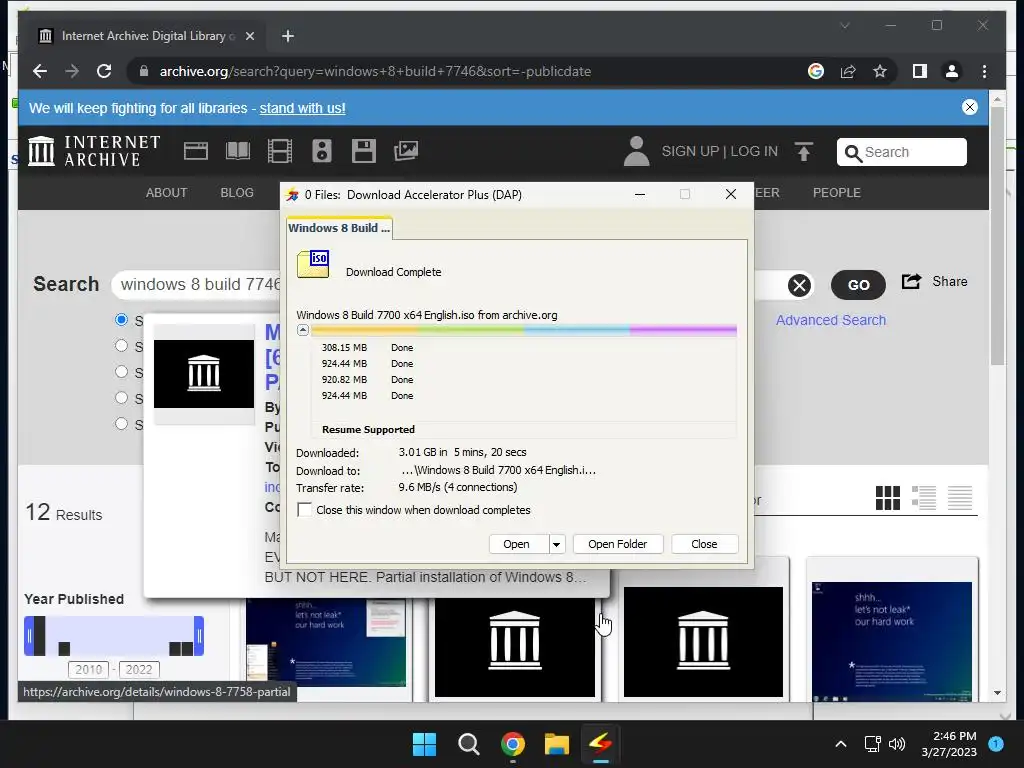Image resolution: width=1024 pixels, height=768 pixels.
Task: Open the Internet Archive texts book icon
Action: pos(238,151)
